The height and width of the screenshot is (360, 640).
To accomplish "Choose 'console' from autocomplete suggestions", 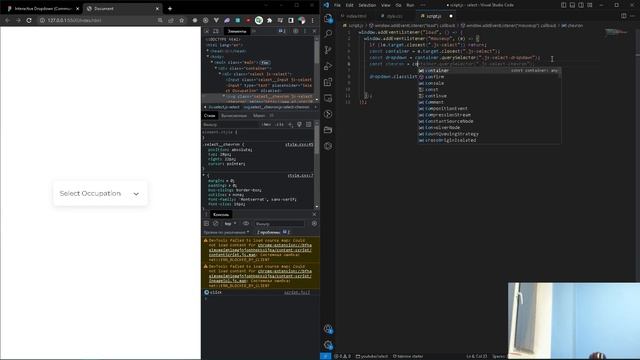I will pyautogui.click(x=488, y=83).
